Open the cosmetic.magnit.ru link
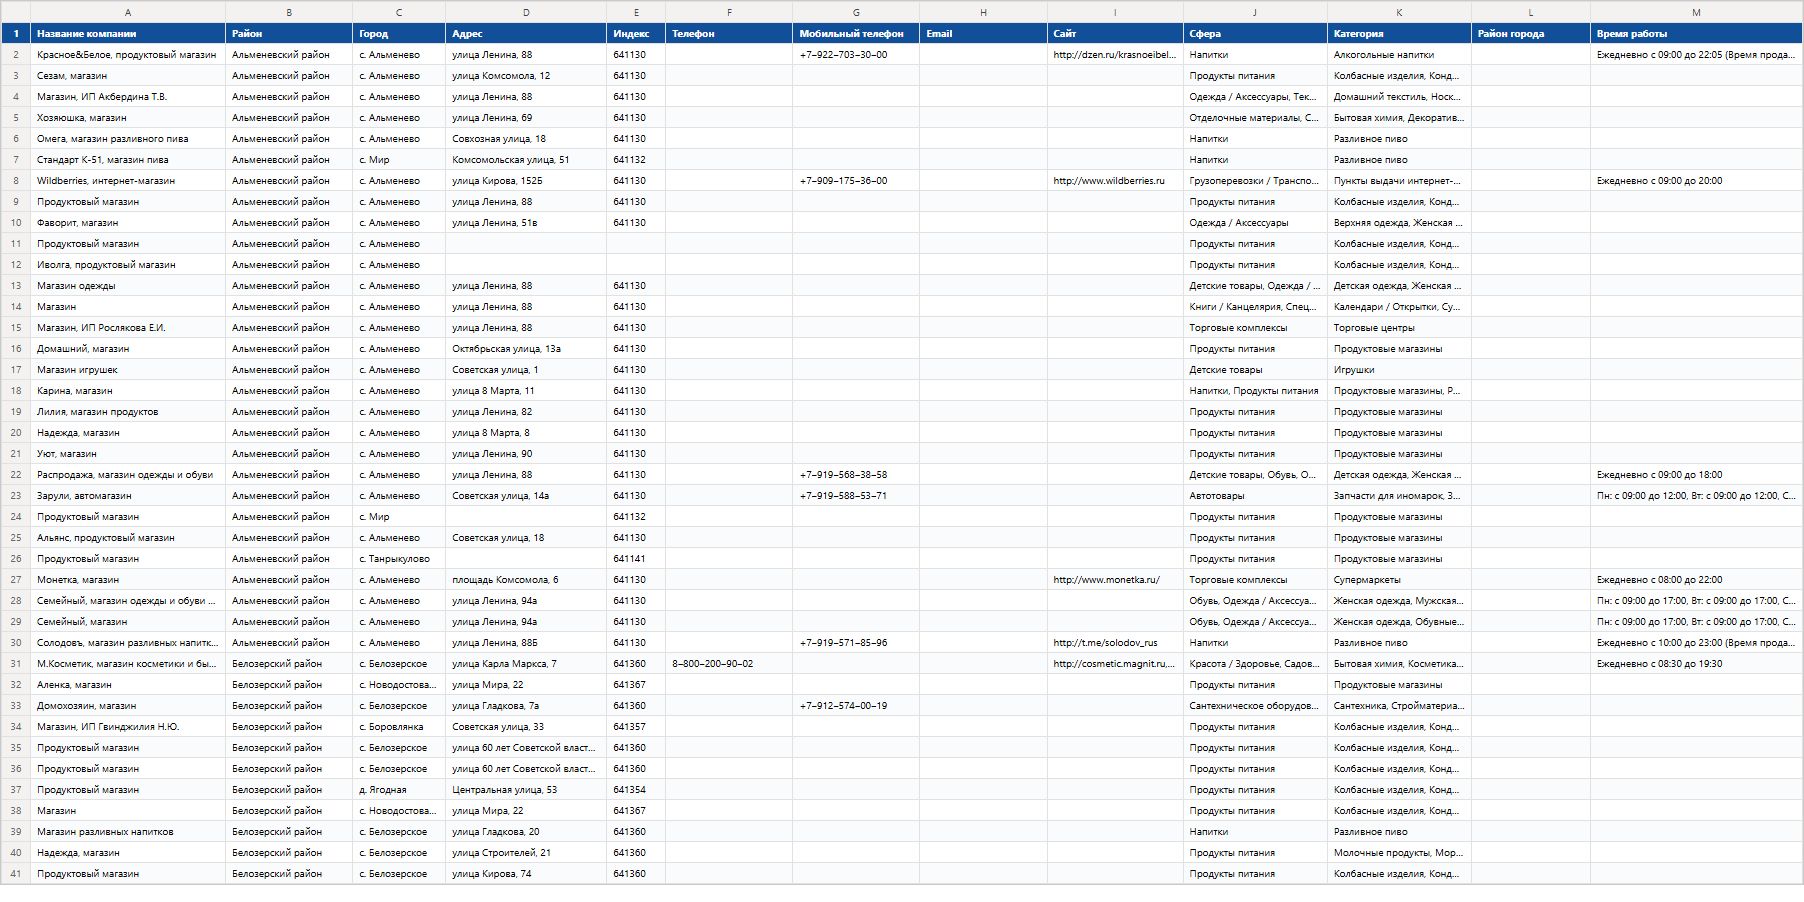Image resolution: width=1804 pixels, height=902 pixels. (x=1114, y=664)
